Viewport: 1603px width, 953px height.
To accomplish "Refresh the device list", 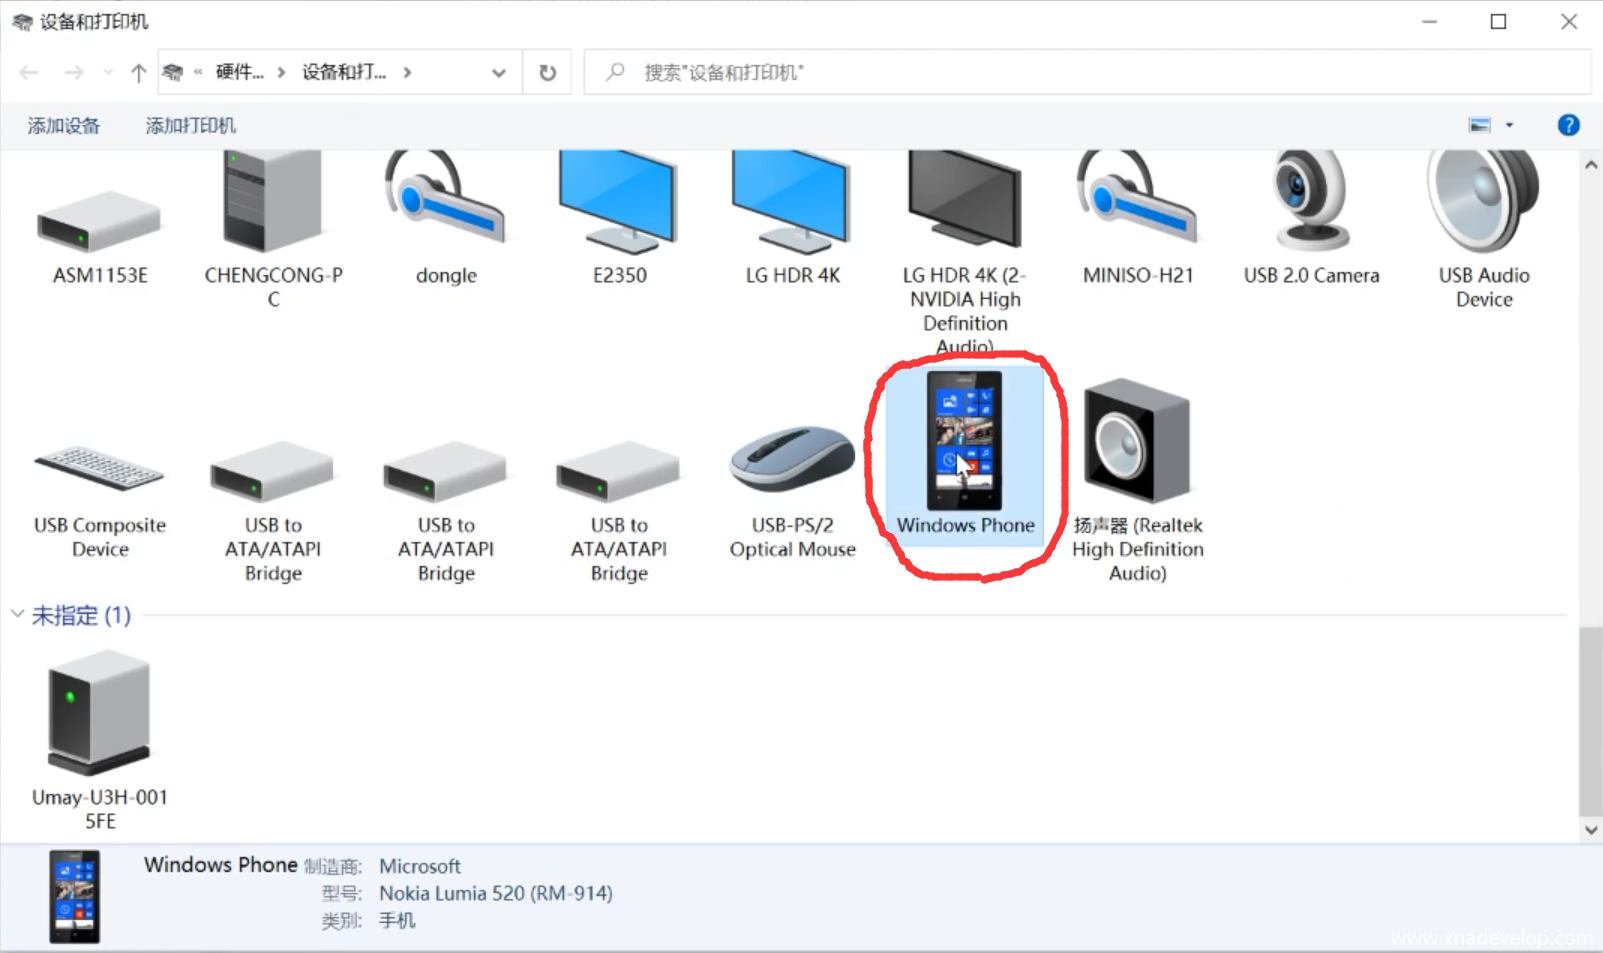I will coord(547,73).
